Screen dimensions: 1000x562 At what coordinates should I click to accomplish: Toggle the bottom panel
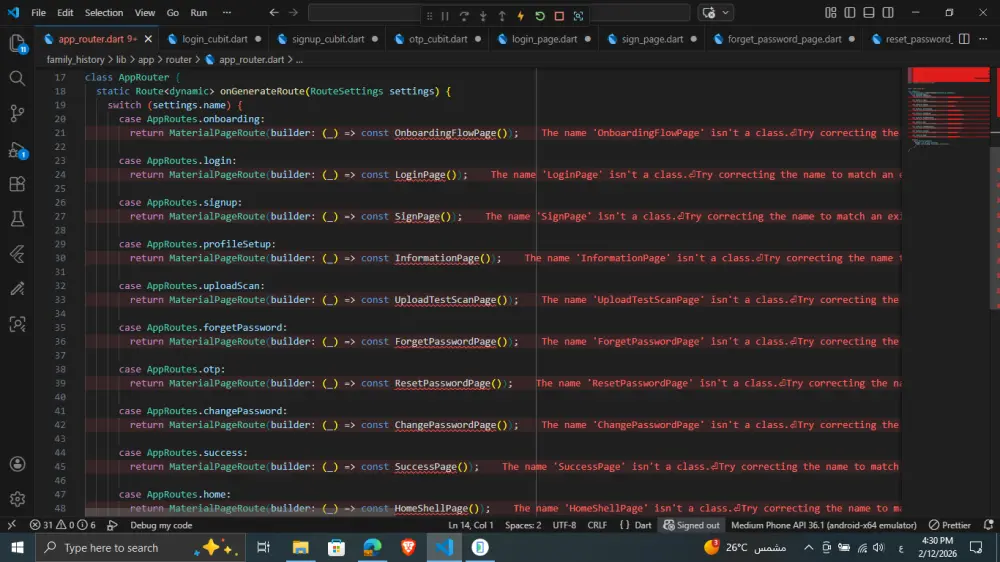(x=869, y=12)
